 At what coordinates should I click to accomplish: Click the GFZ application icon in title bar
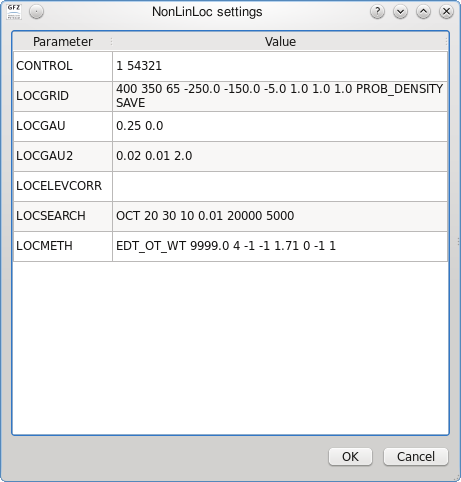pos(14,12)
